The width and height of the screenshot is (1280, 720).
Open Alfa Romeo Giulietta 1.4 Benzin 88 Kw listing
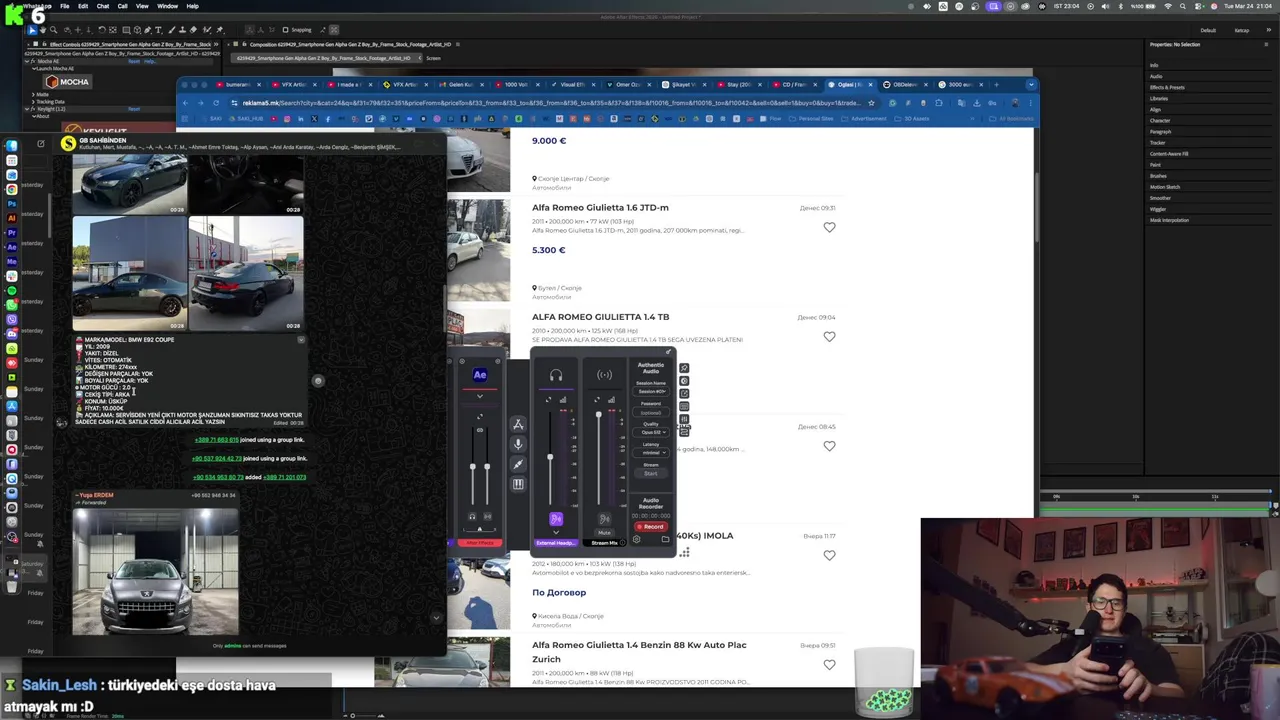coord(639,652)
